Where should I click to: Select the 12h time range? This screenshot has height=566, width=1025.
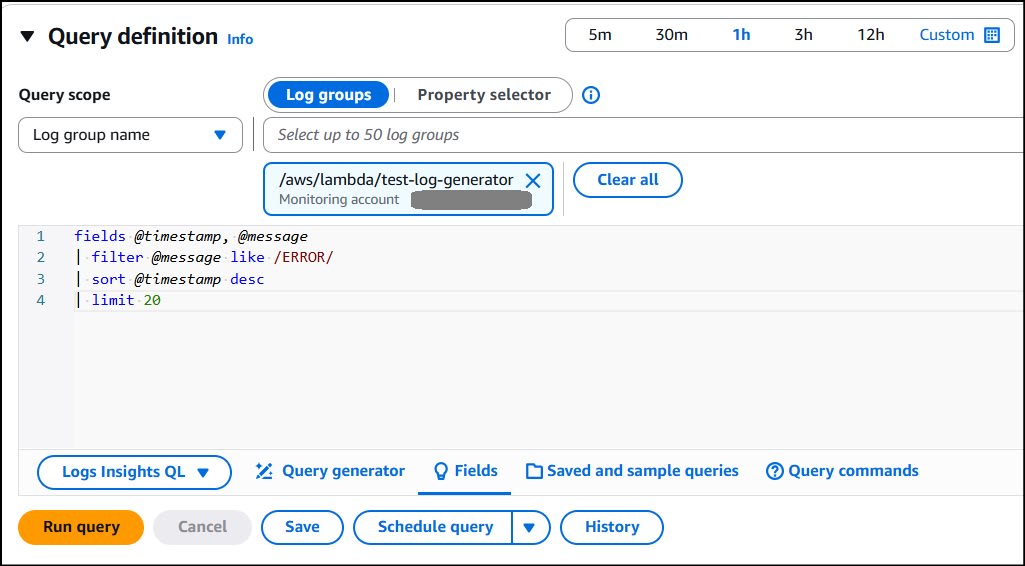click(871, 35)
